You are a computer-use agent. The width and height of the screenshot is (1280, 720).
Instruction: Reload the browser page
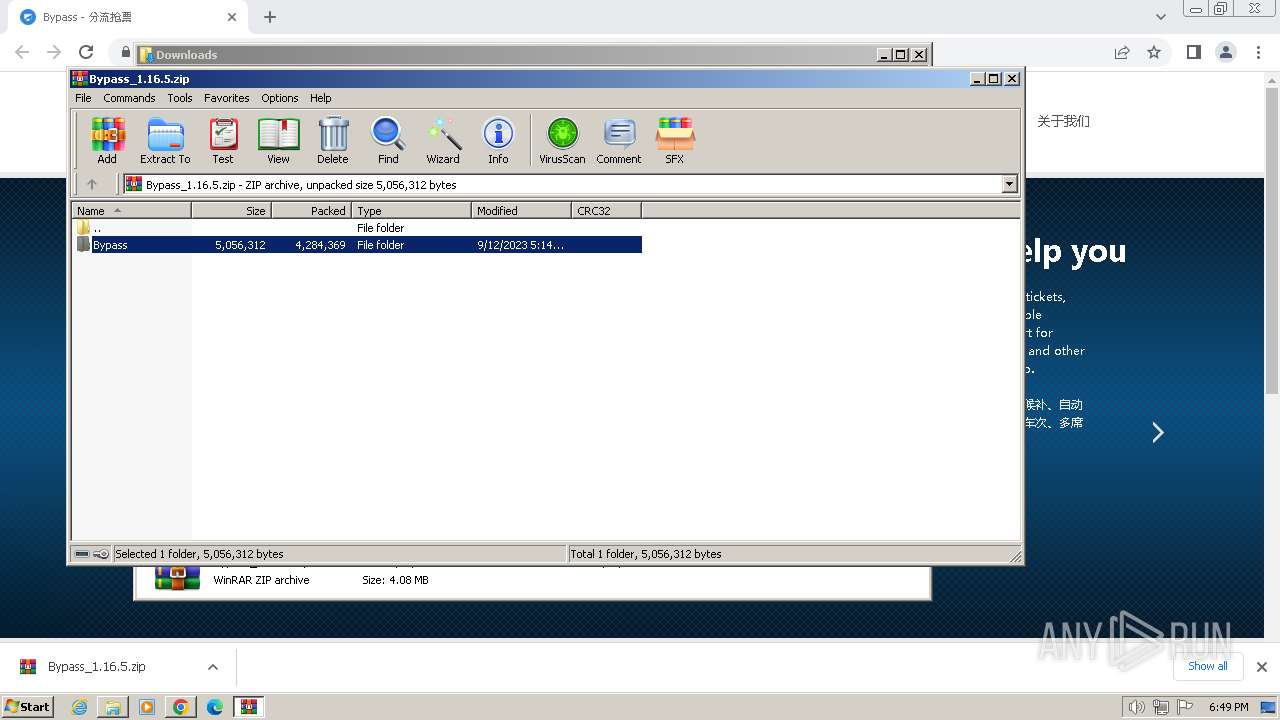tap(86, 52)
